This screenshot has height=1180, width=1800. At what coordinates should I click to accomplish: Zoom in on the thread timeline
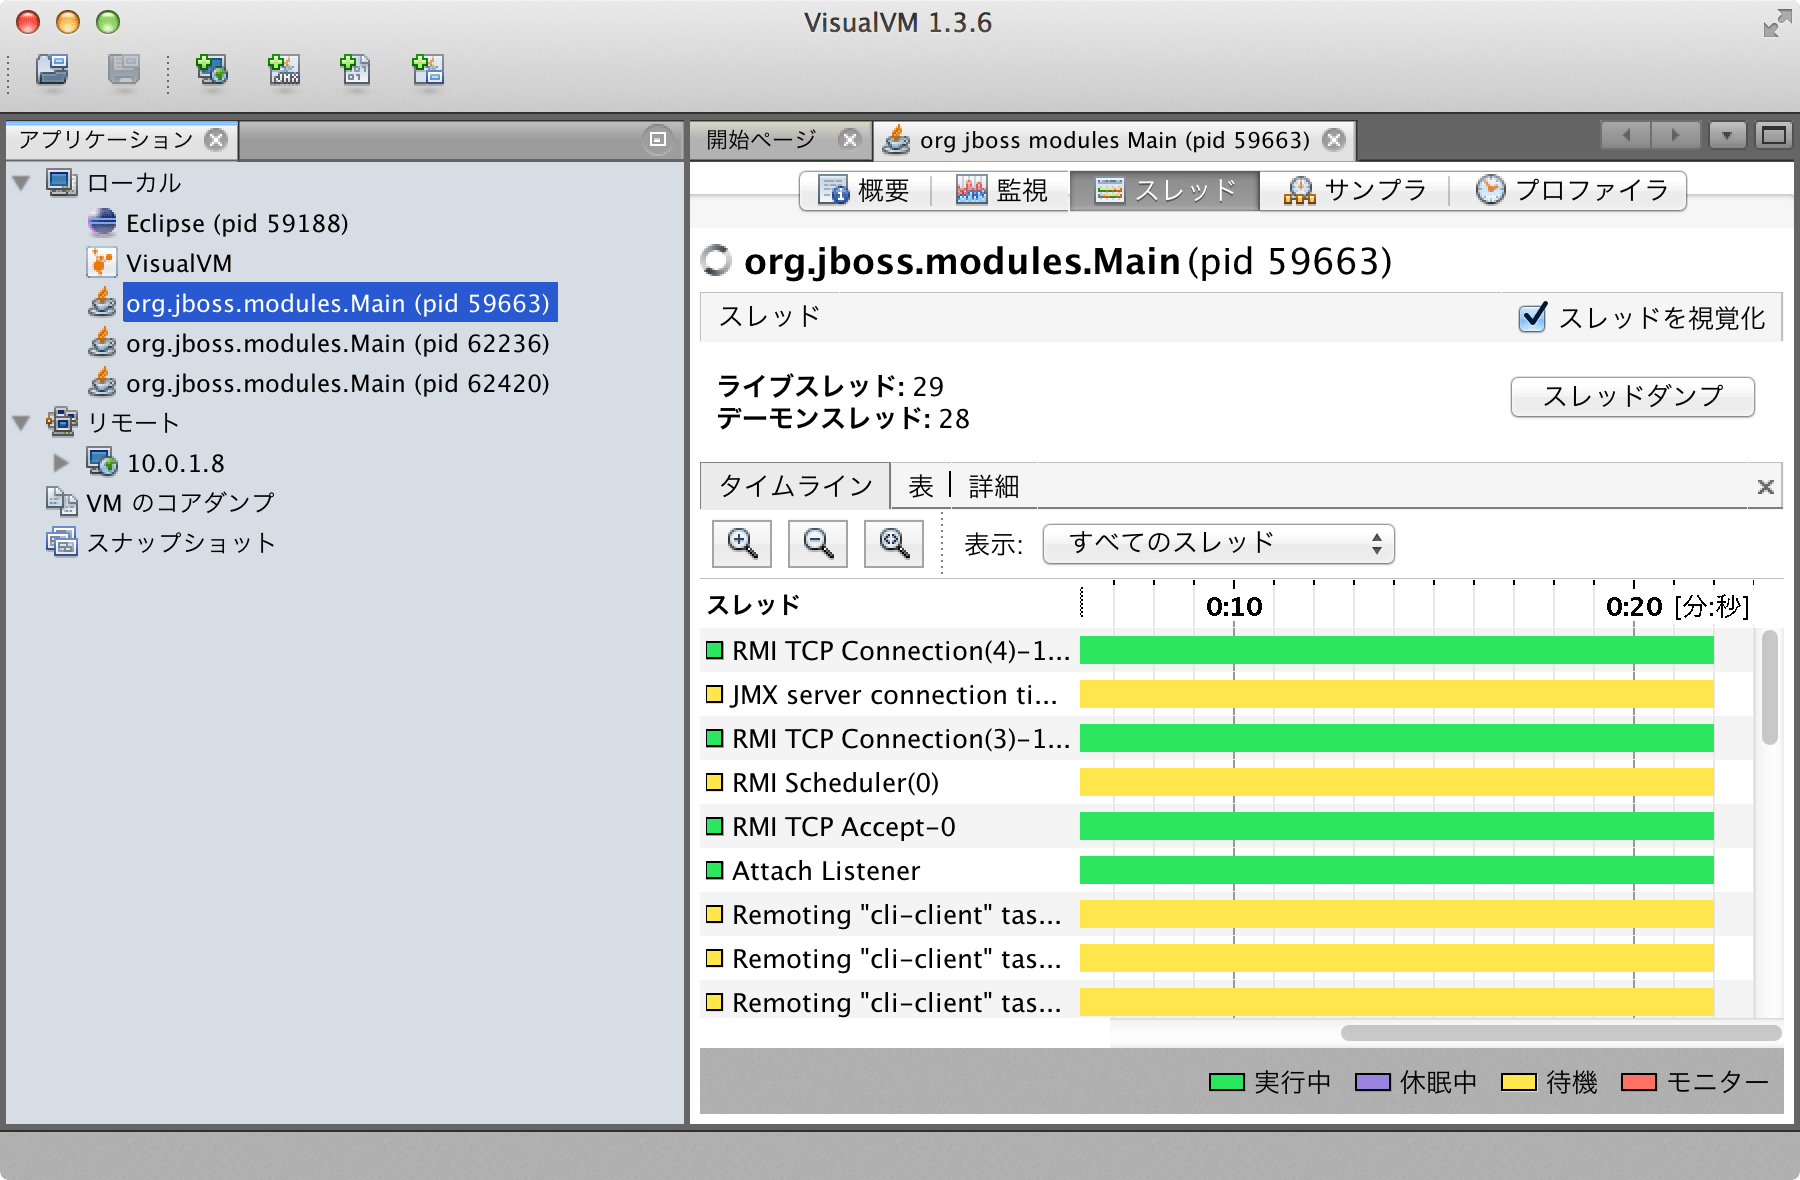pyautogui.click(x=741, y=543)
